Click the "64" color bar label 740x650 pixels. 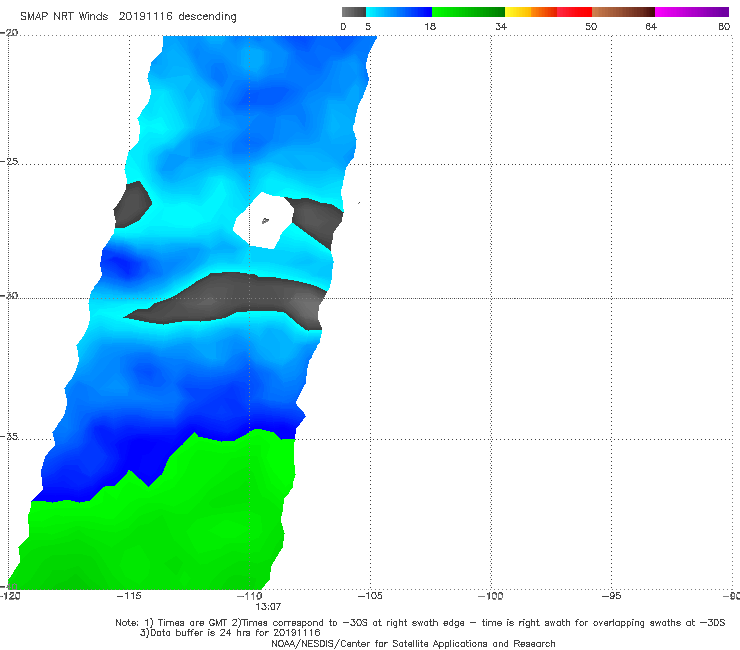point(651,26)
